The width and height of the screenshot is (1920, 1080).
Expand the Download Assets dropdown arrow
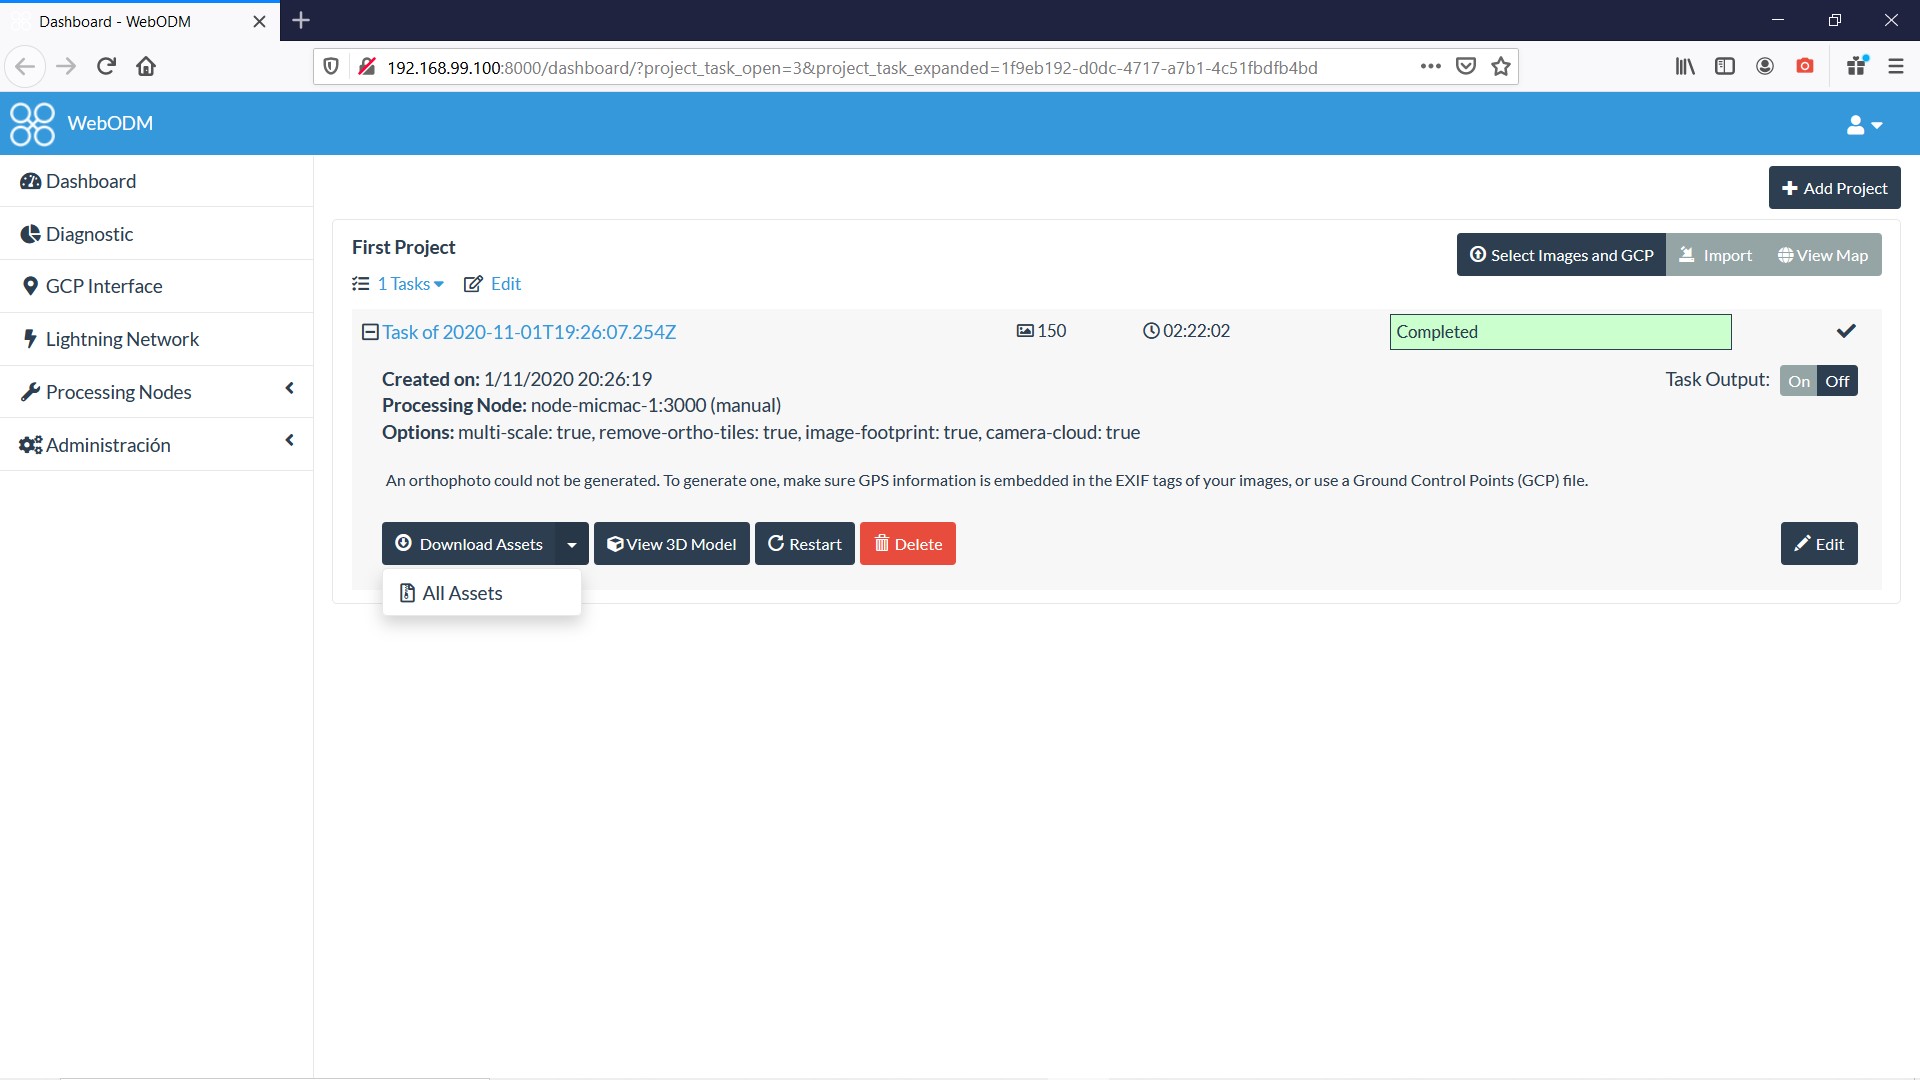[571, 543]
